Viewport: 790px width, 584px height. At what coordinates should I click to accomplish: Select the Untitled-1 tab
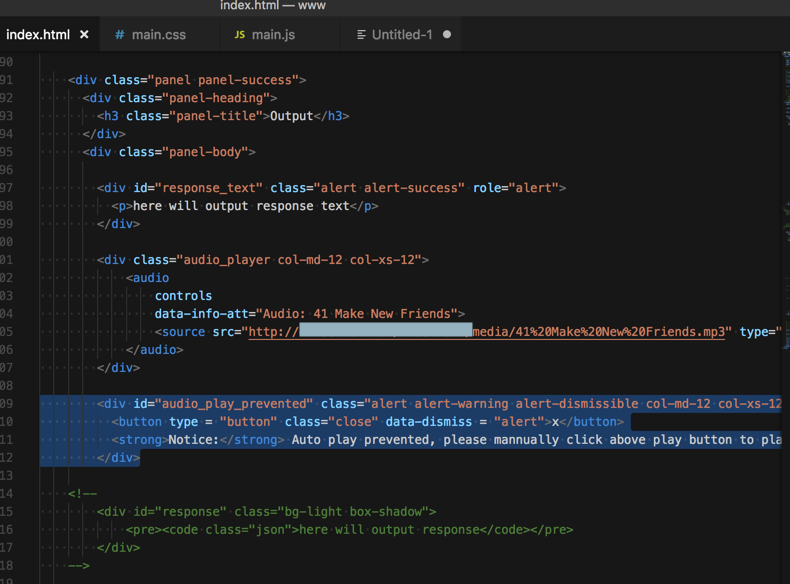[402, 34]
